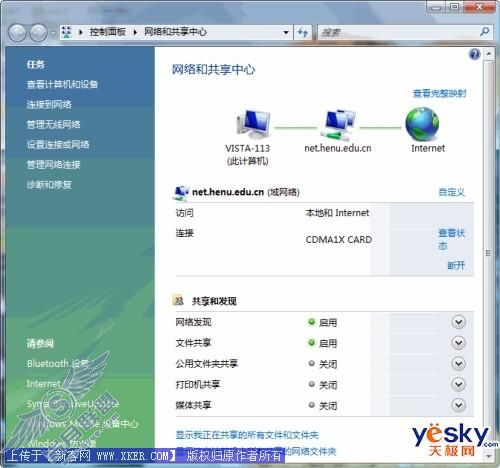
Task: Open 诊断和修复 task
Action: pos(49,184)
